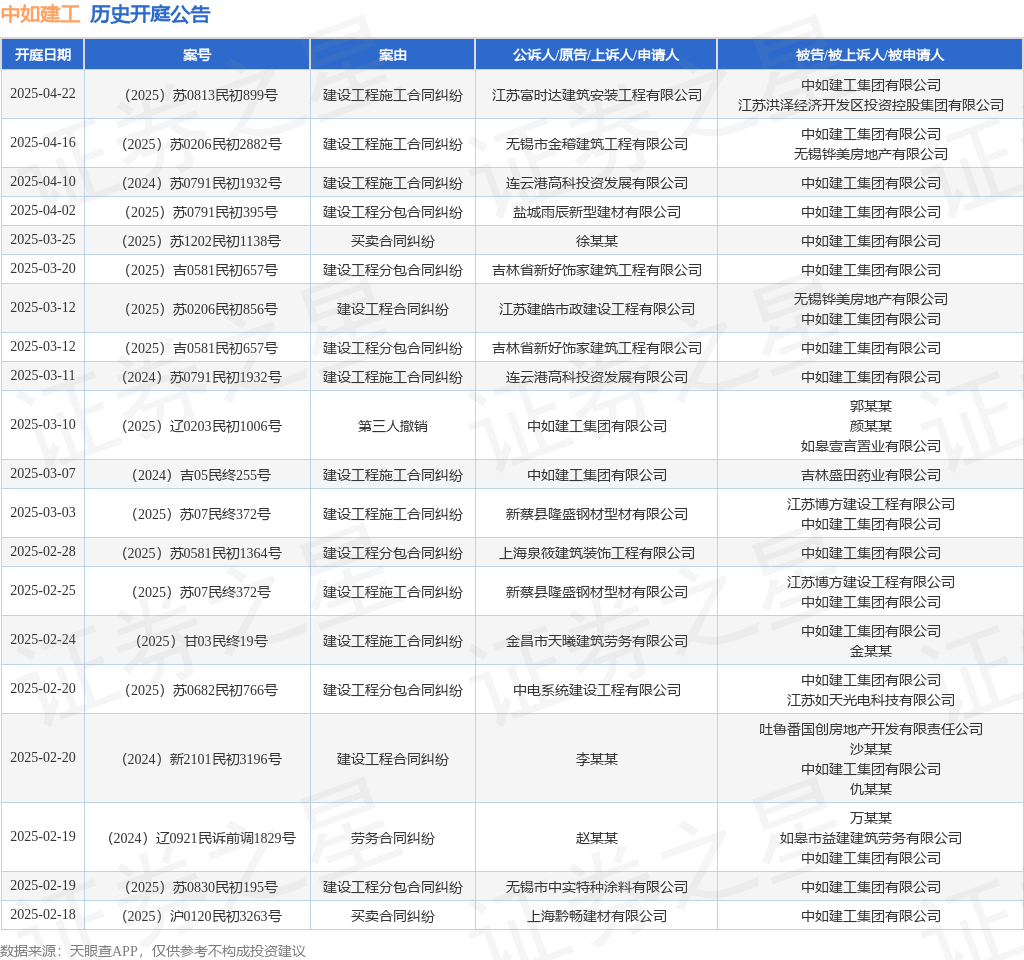Select case number (2025)甘03民终19号
This screenshot has width=1024, height=960.
[201, 641]
